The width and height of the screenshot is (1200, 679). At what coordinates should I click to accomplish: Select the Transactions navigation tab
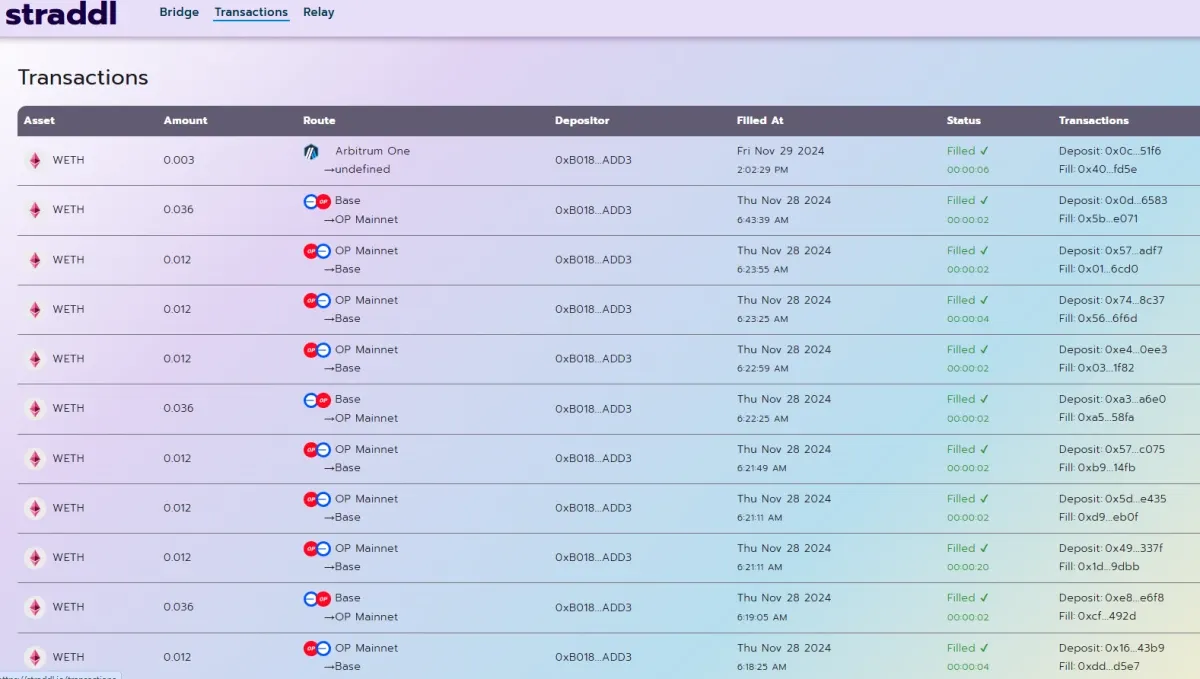pyautogui.click(x=251, y=13)
